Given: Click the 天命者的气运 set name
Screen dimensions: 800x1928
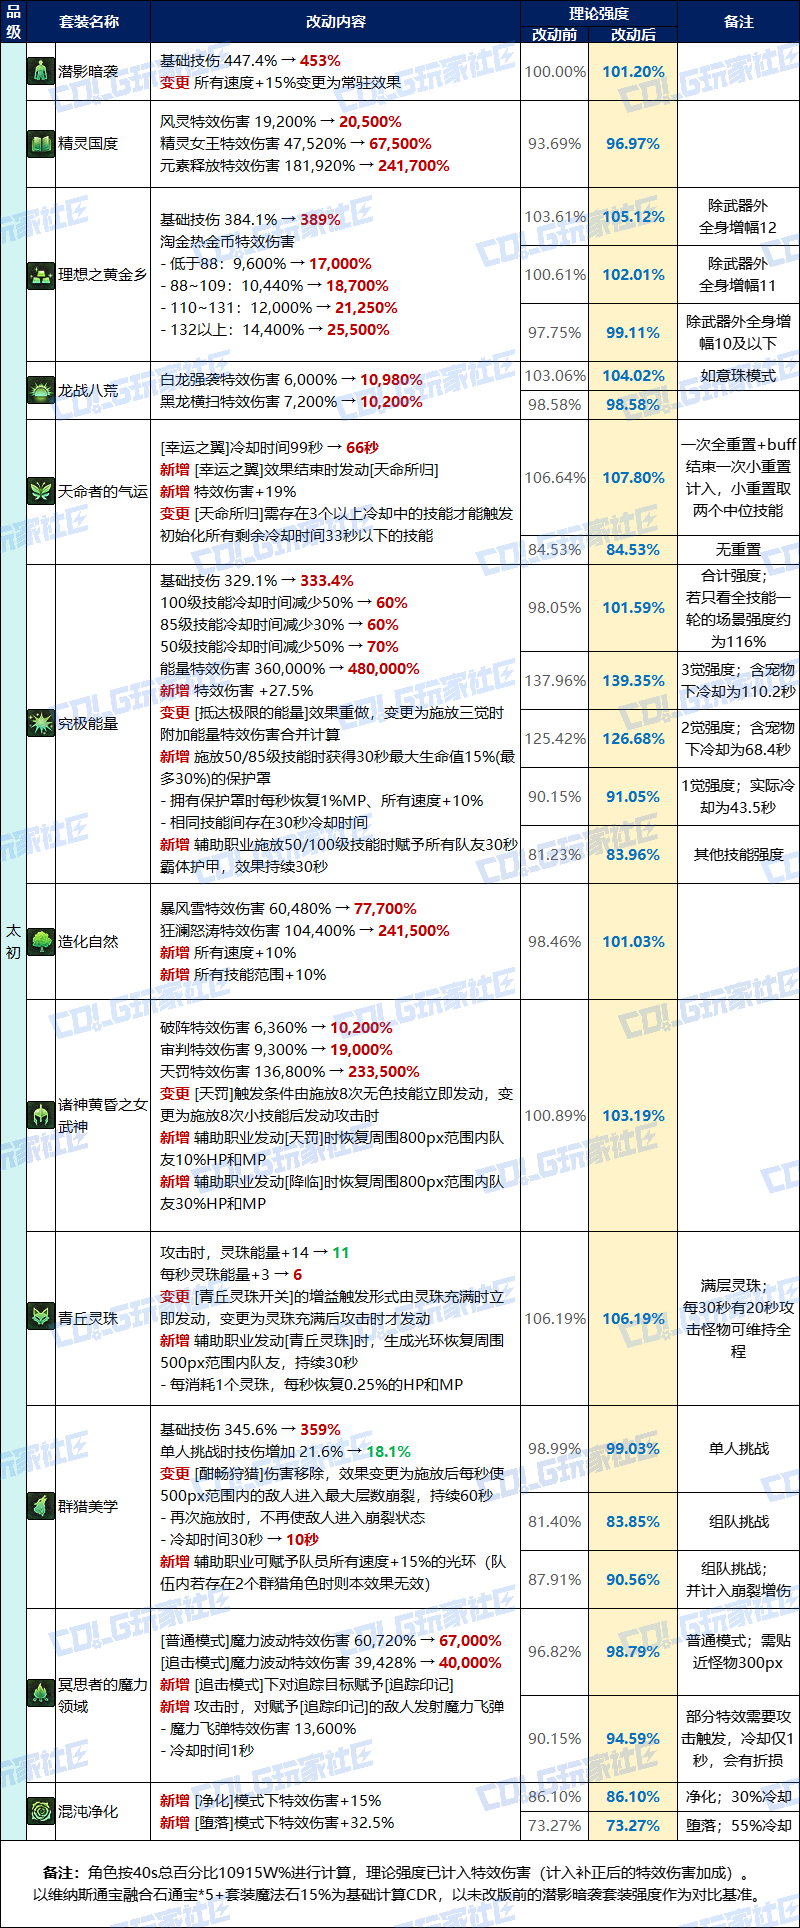Looking at the screenshot, I should tap(102, 491).
